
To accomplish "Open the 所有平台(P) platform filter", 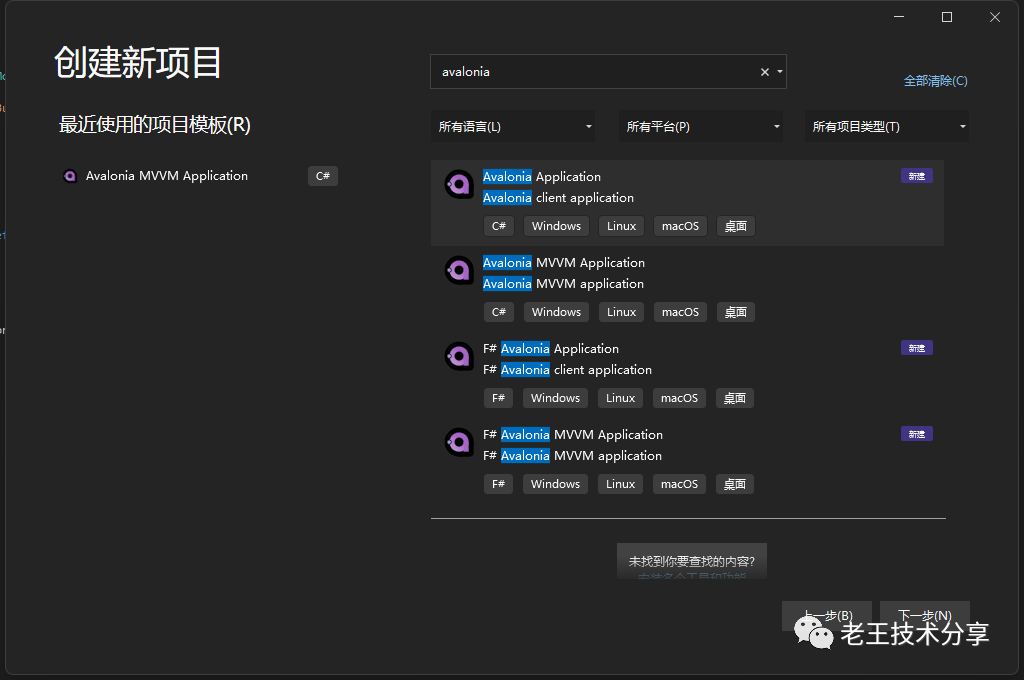I will tap(701, 127).
